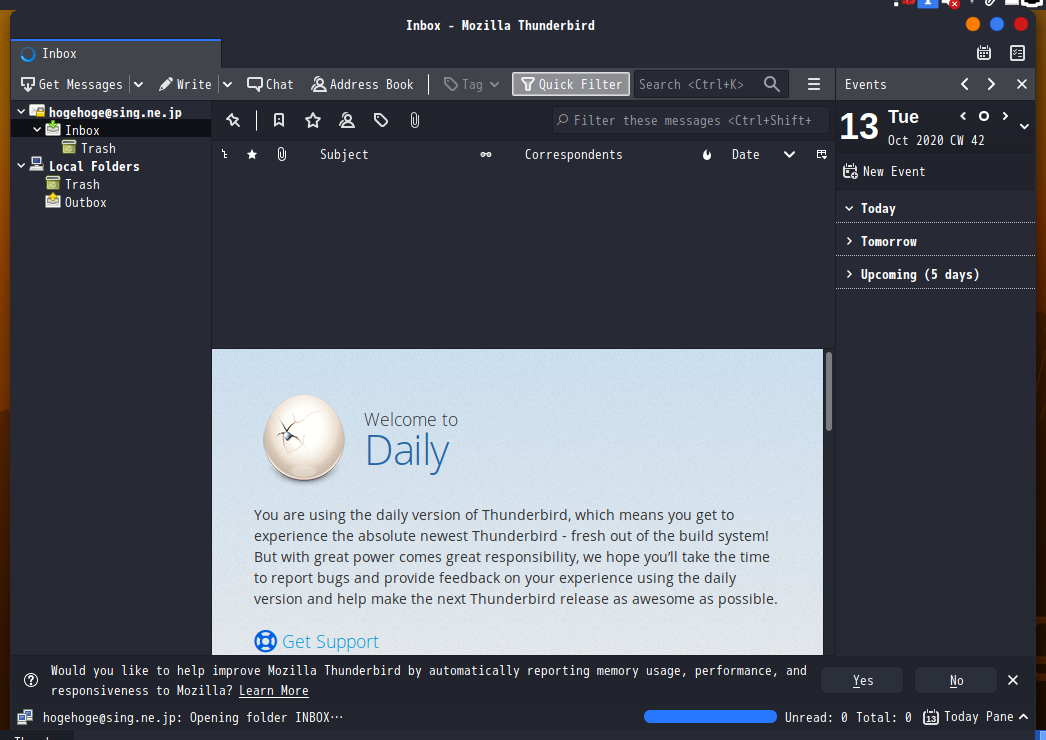Click No on telemetry prompt
The image size is (1046, 740).
click(956, 680)
